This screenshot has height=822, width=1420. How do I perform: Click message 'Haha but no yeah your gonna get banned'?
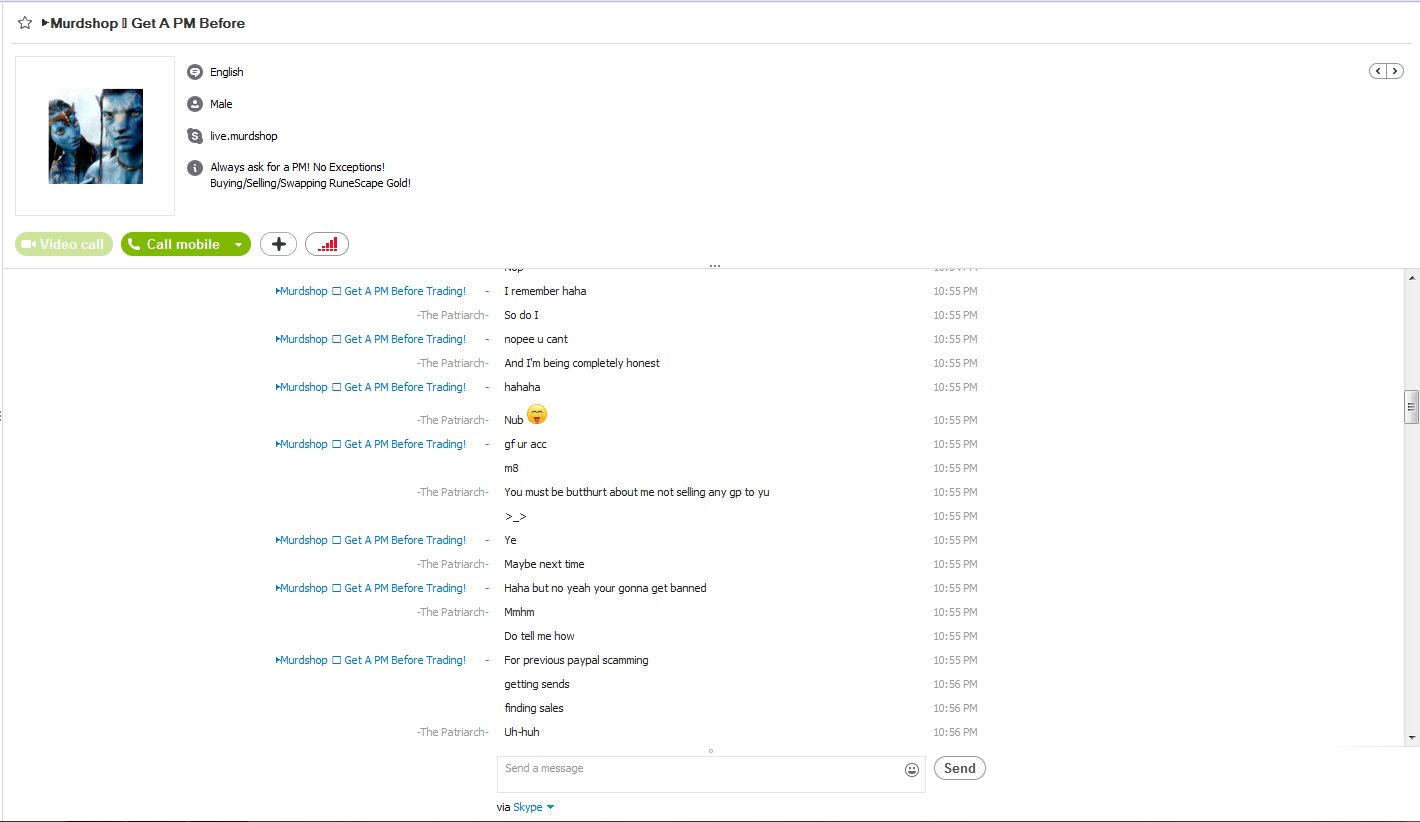tap(605, 588)
